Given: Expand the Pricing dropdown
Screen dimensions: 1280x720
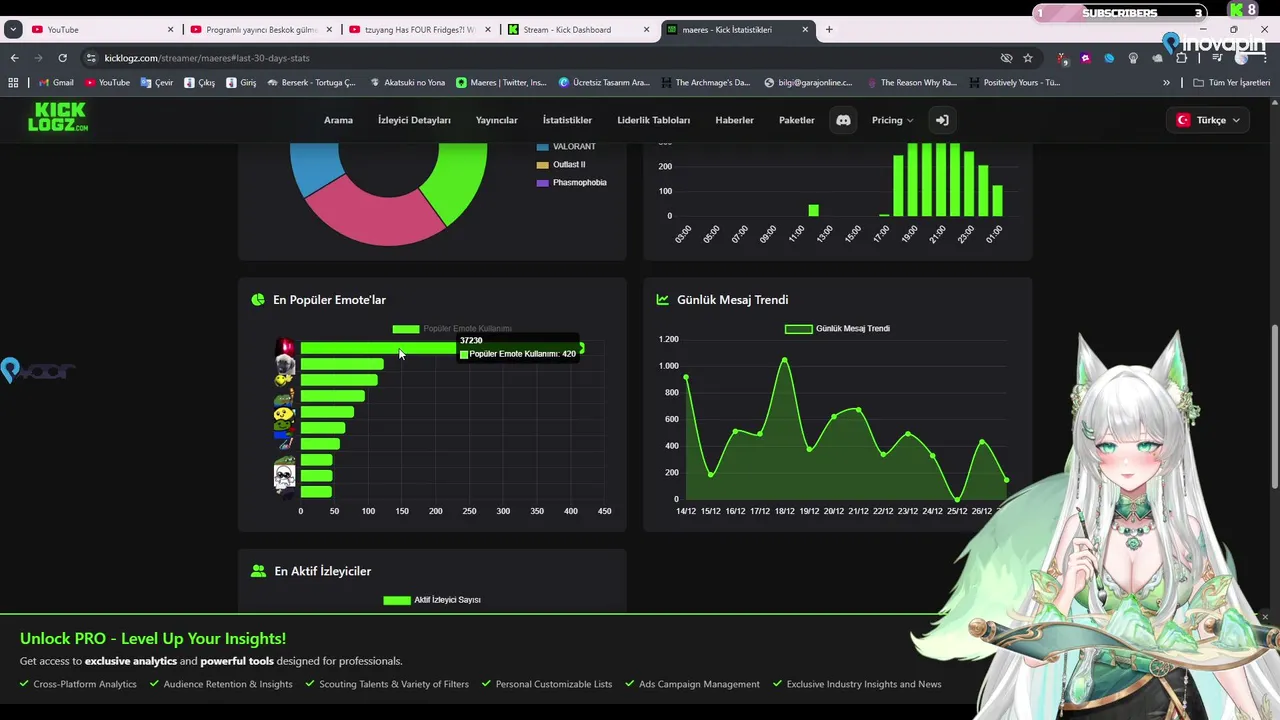Looking at the screenshot, I should point(892,120).
